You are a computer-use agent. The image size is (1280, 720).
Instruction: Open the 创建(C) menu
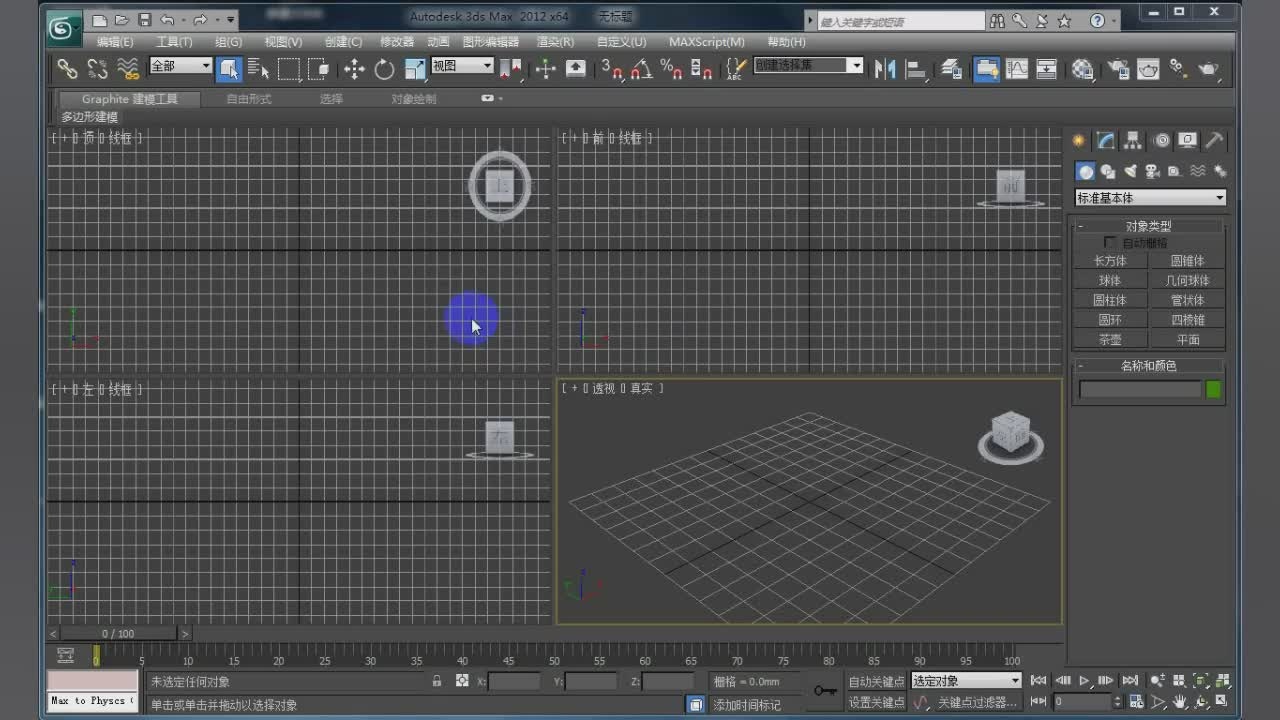pos(343,42)
